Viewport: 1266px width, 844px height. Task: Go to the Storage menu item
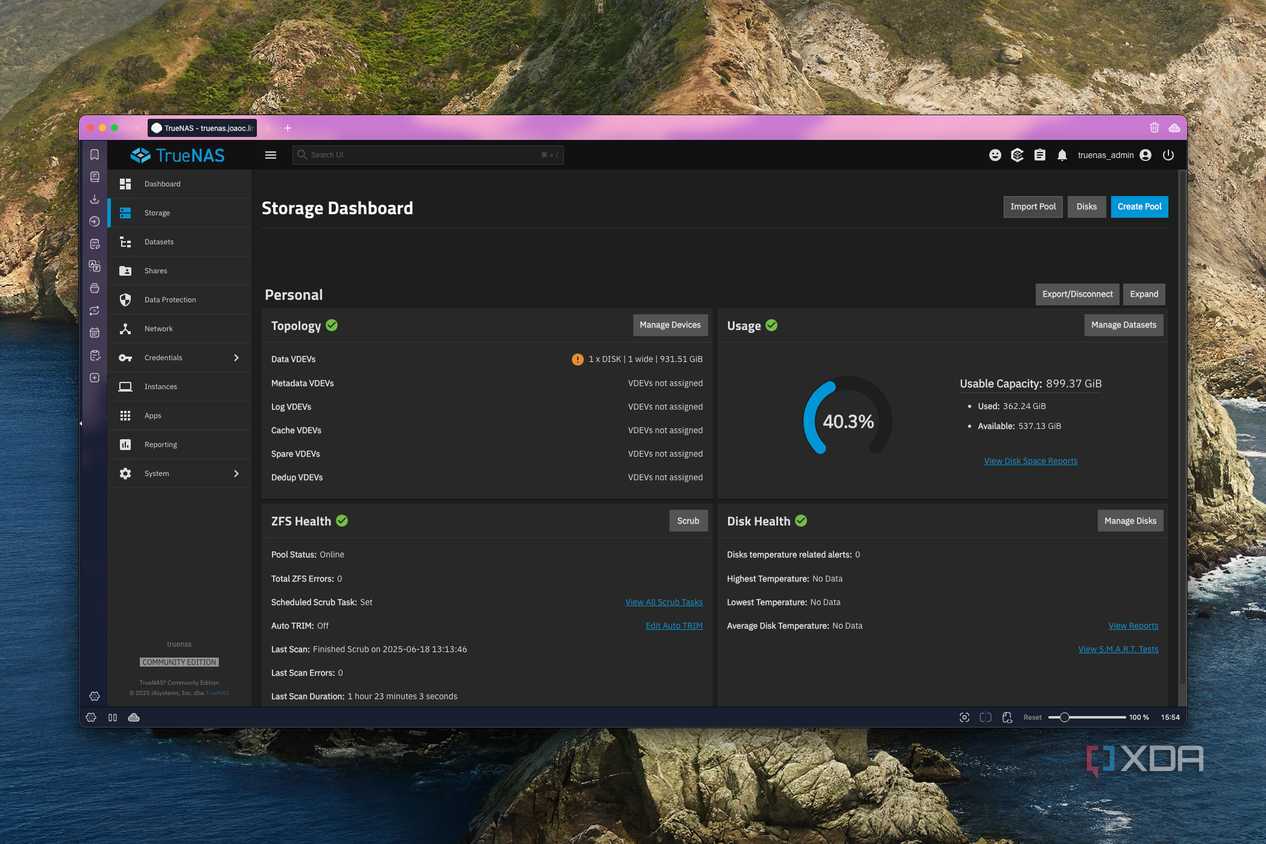pos(179,213)
